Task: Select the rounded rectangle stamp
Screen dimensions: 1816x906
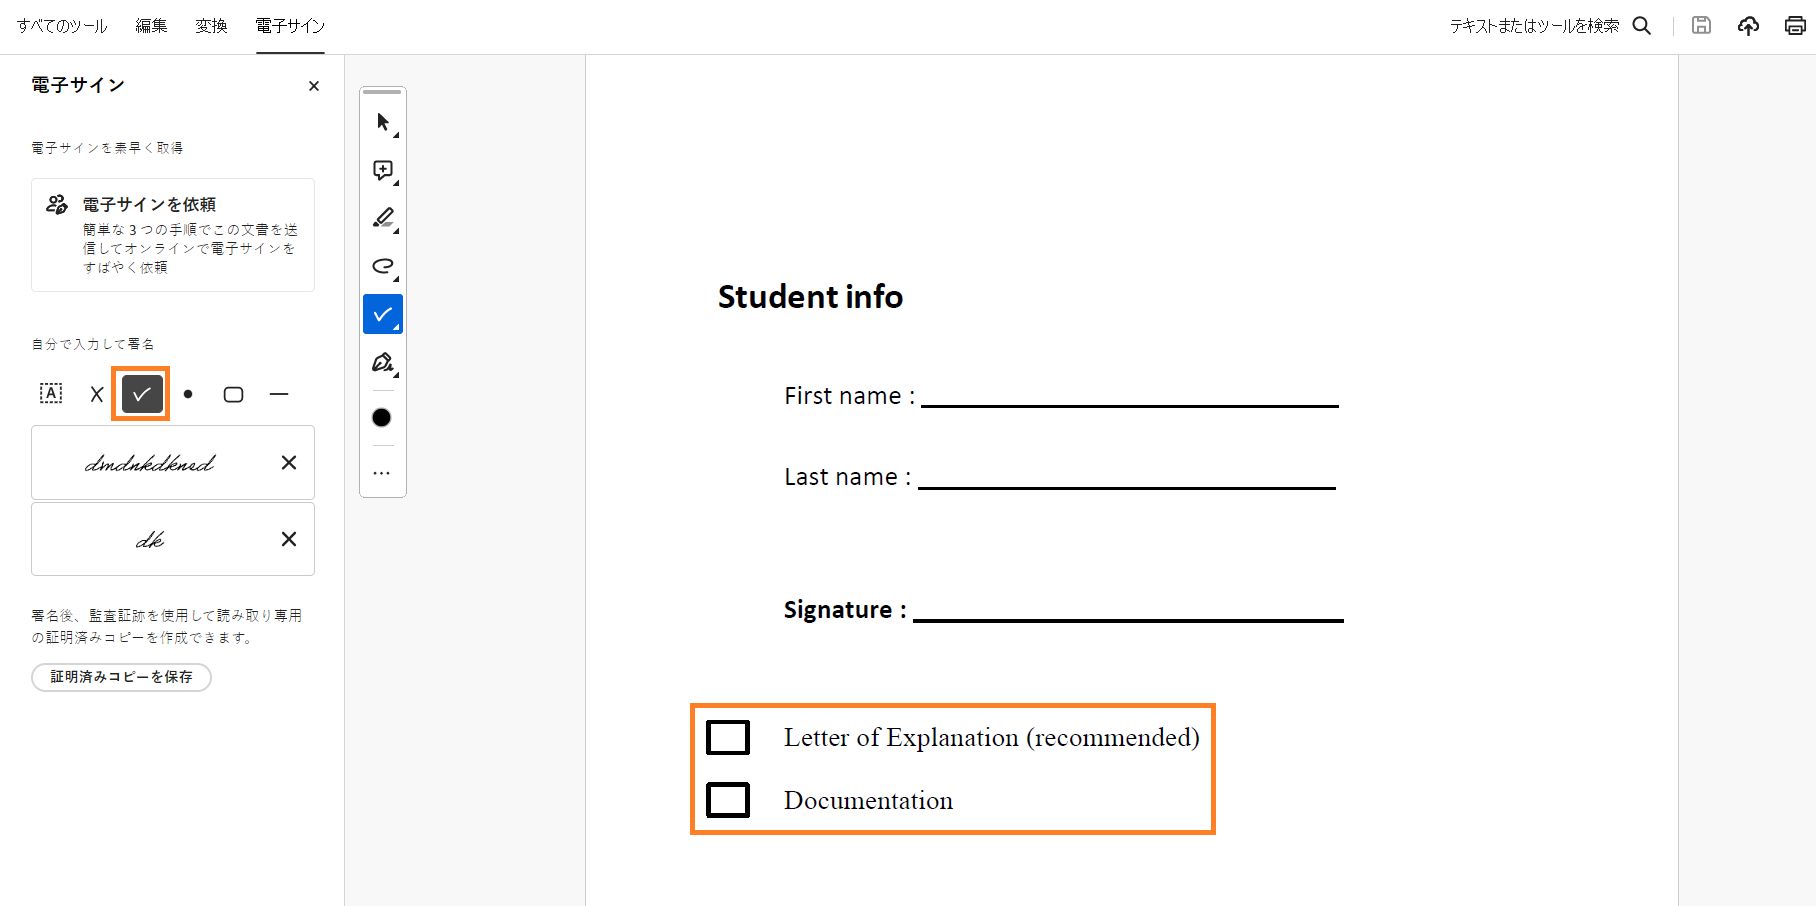Action: 233,394
